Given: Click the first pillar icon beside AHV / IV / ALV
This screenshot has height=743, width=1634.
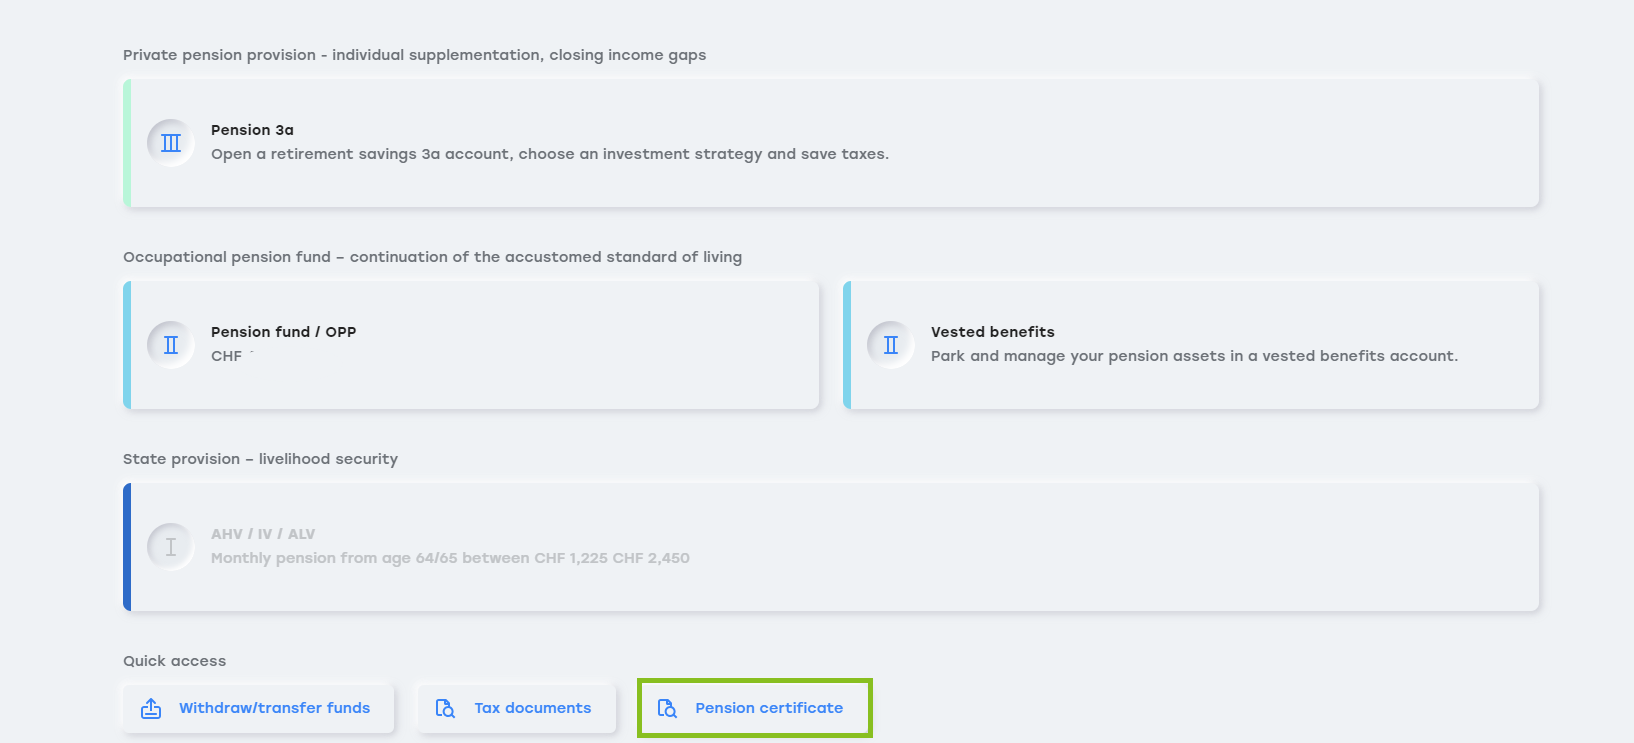Looking at the screenshot, I should click(x=171, y=547).
